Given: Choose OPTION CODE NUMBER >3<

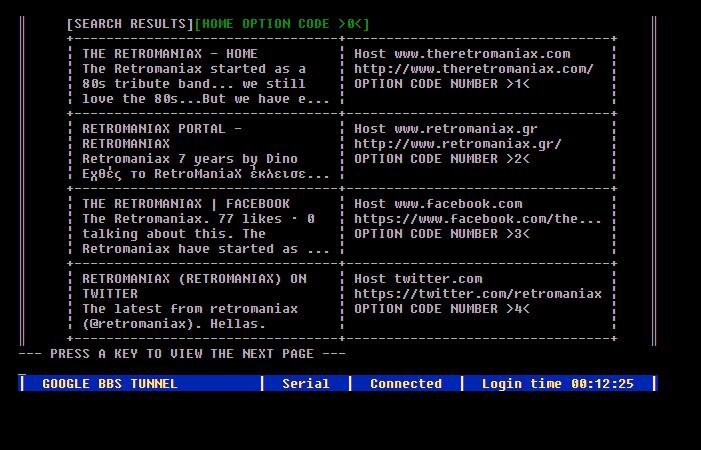Looking at the screenshot, I should (x=442, y=234).
